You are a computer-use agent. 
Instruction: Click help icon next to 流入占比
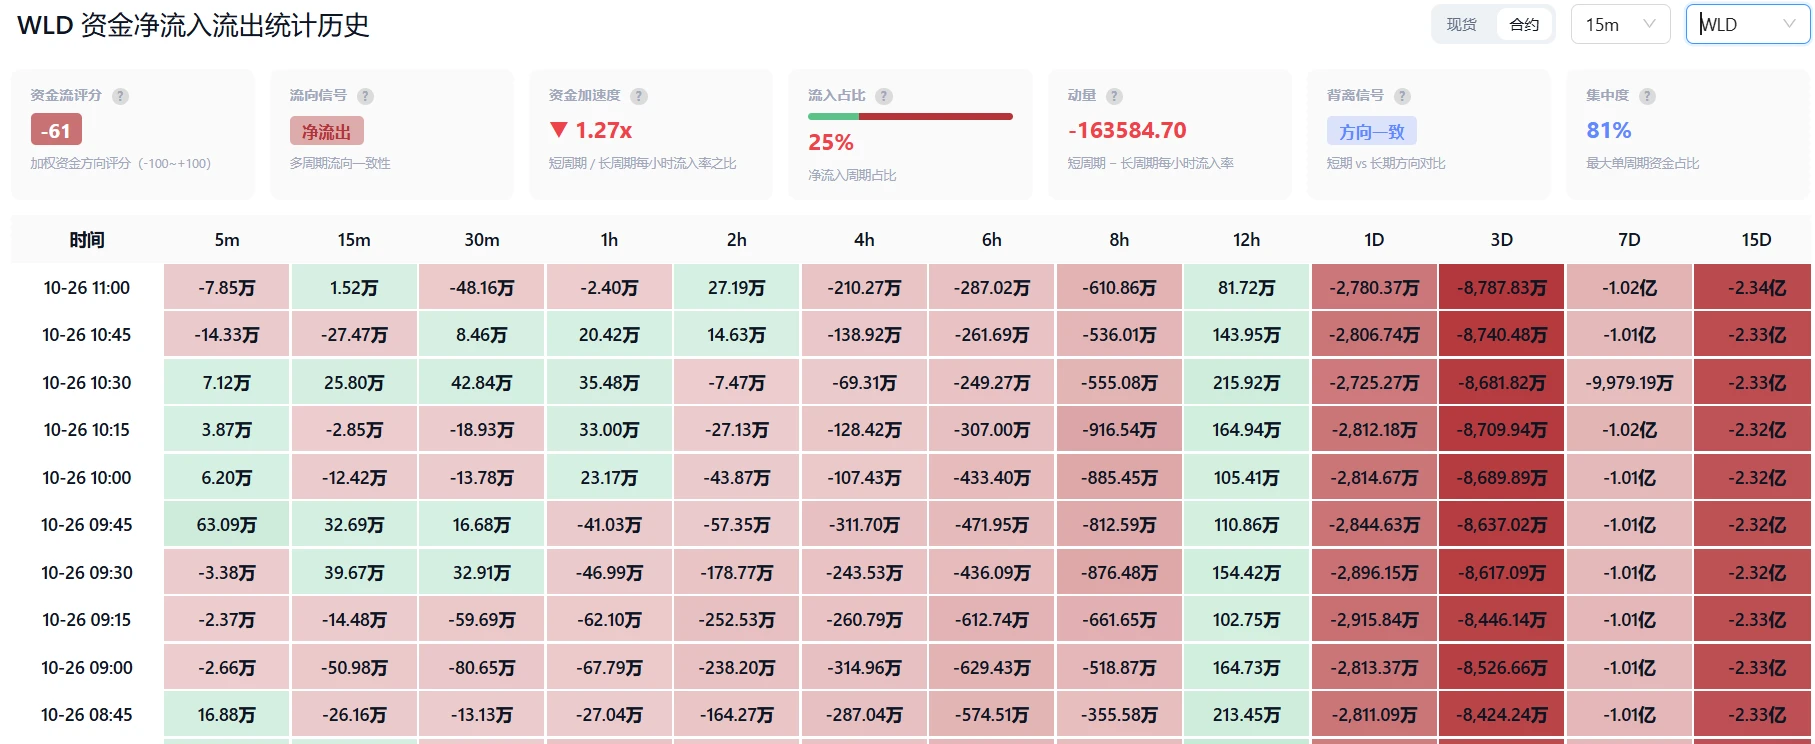coord(884,96)
